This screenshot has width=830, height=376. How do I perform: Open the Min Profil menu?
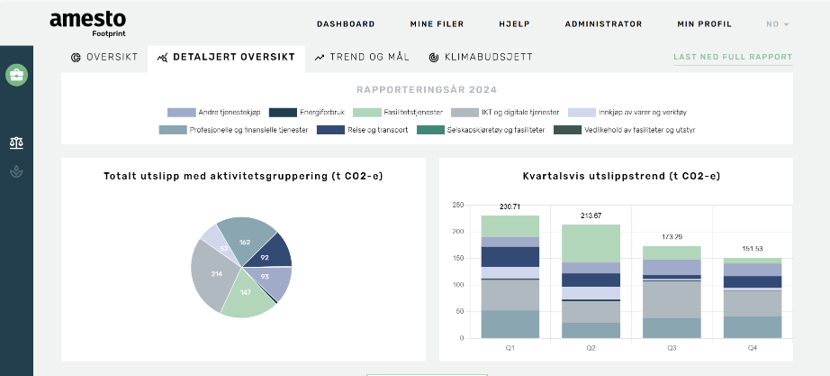point(705,24)
